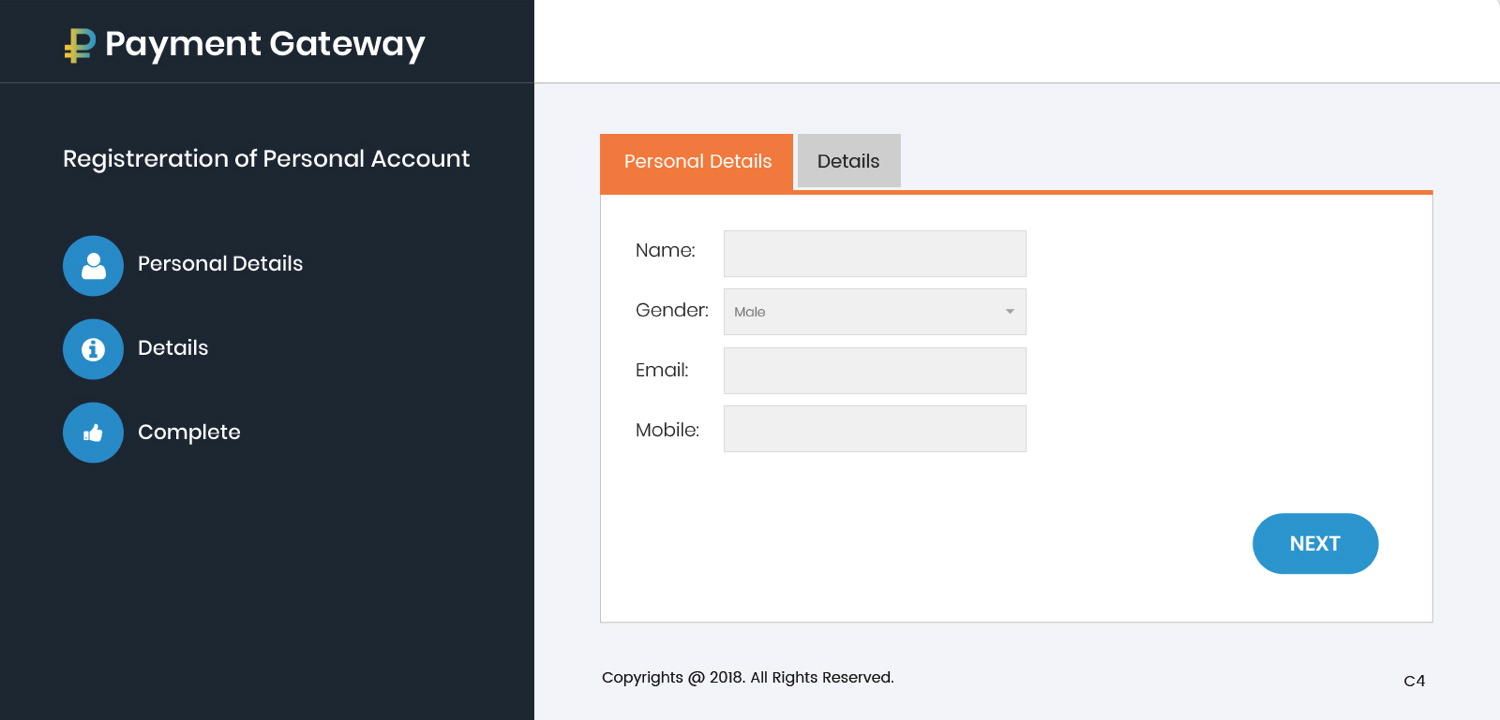The image size is (1500, 720).
Task: Click the Registration of Personal Account heading
Action: tap(266, 159)
